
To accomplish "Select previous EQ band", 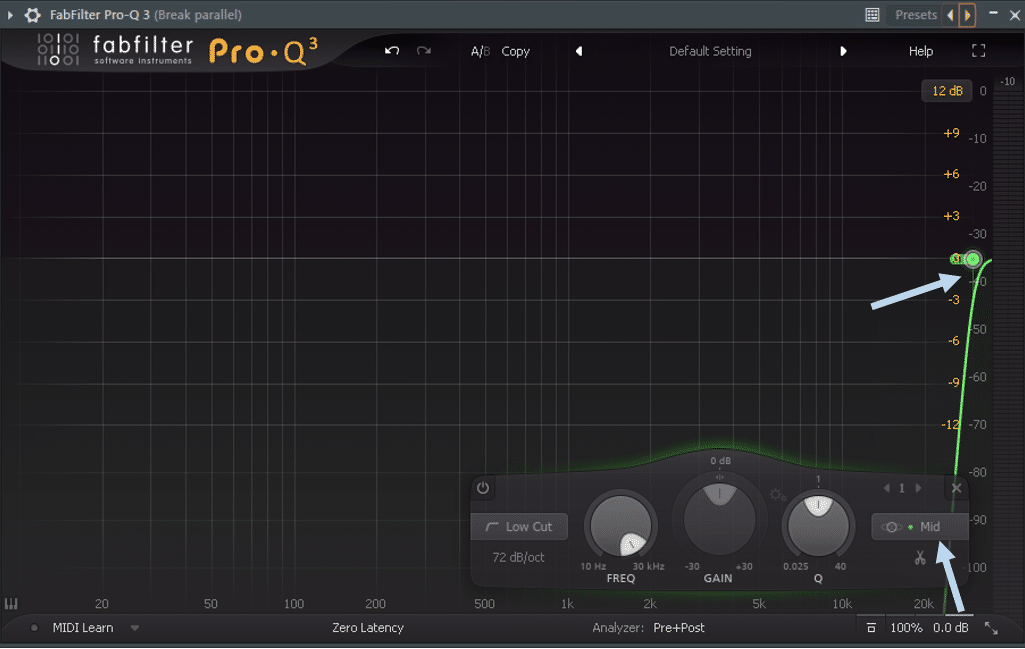I will pyautogui.click(x=886, y=488).
